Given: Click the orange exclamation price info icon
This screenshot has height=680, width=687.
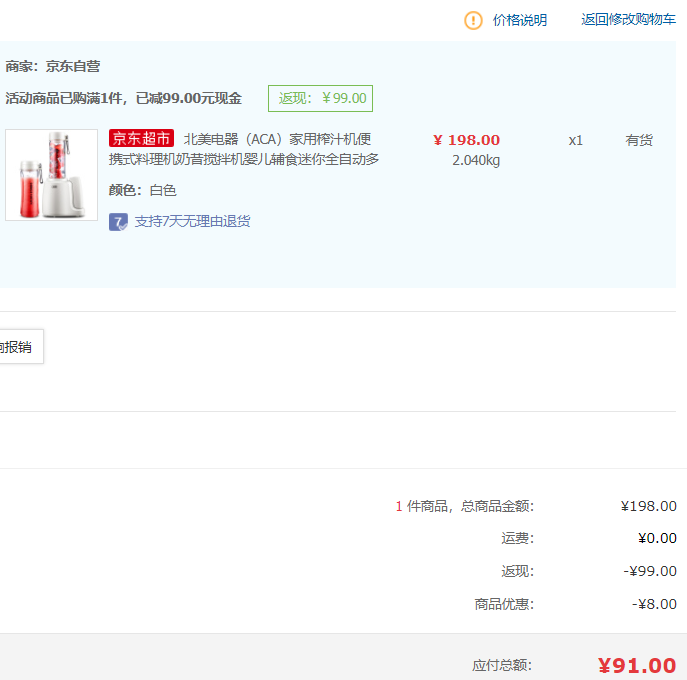Looking at the screenshot, I should point(473,20).
